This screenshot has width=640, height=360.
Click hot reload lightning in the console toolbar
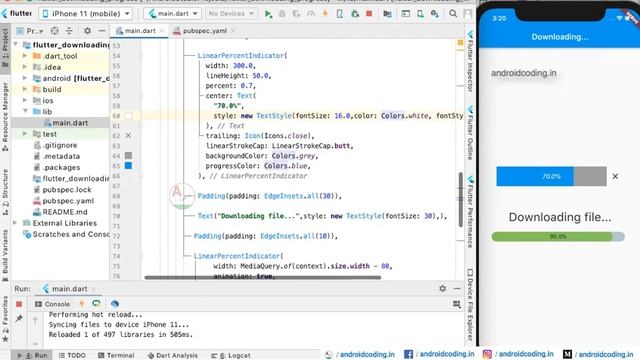[x=82, y=304]
